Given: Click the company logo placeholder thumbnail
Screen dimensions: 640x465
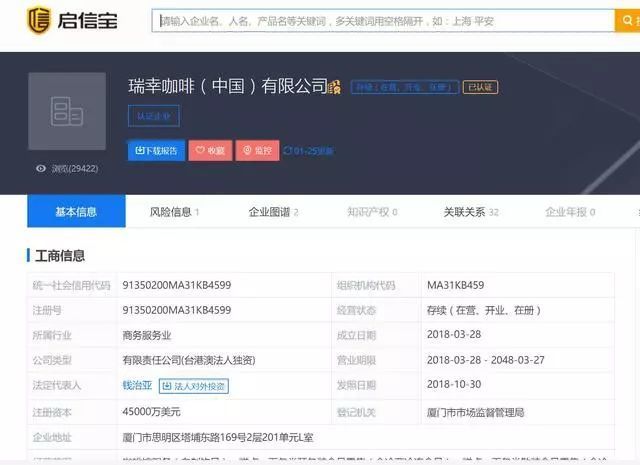Looking at the screenshot, I should pos(67,110).
